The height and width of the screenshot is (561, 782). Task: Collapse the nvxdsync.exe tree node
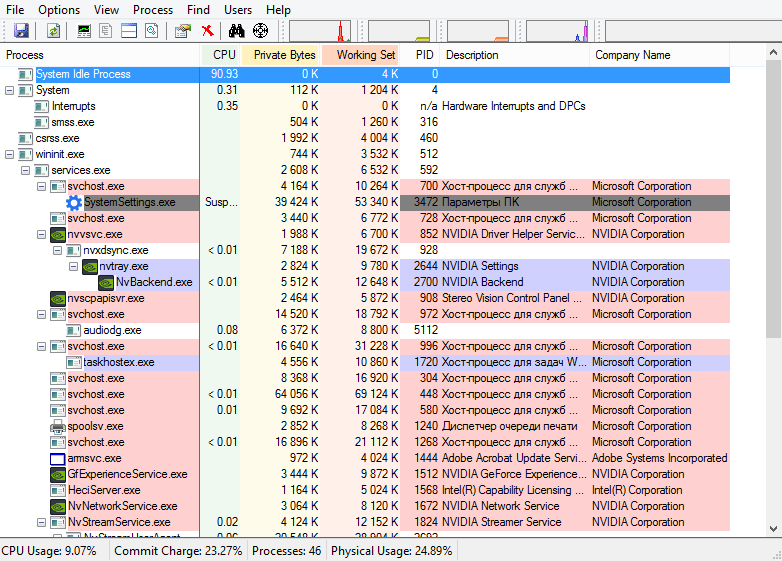click(57, 250)
